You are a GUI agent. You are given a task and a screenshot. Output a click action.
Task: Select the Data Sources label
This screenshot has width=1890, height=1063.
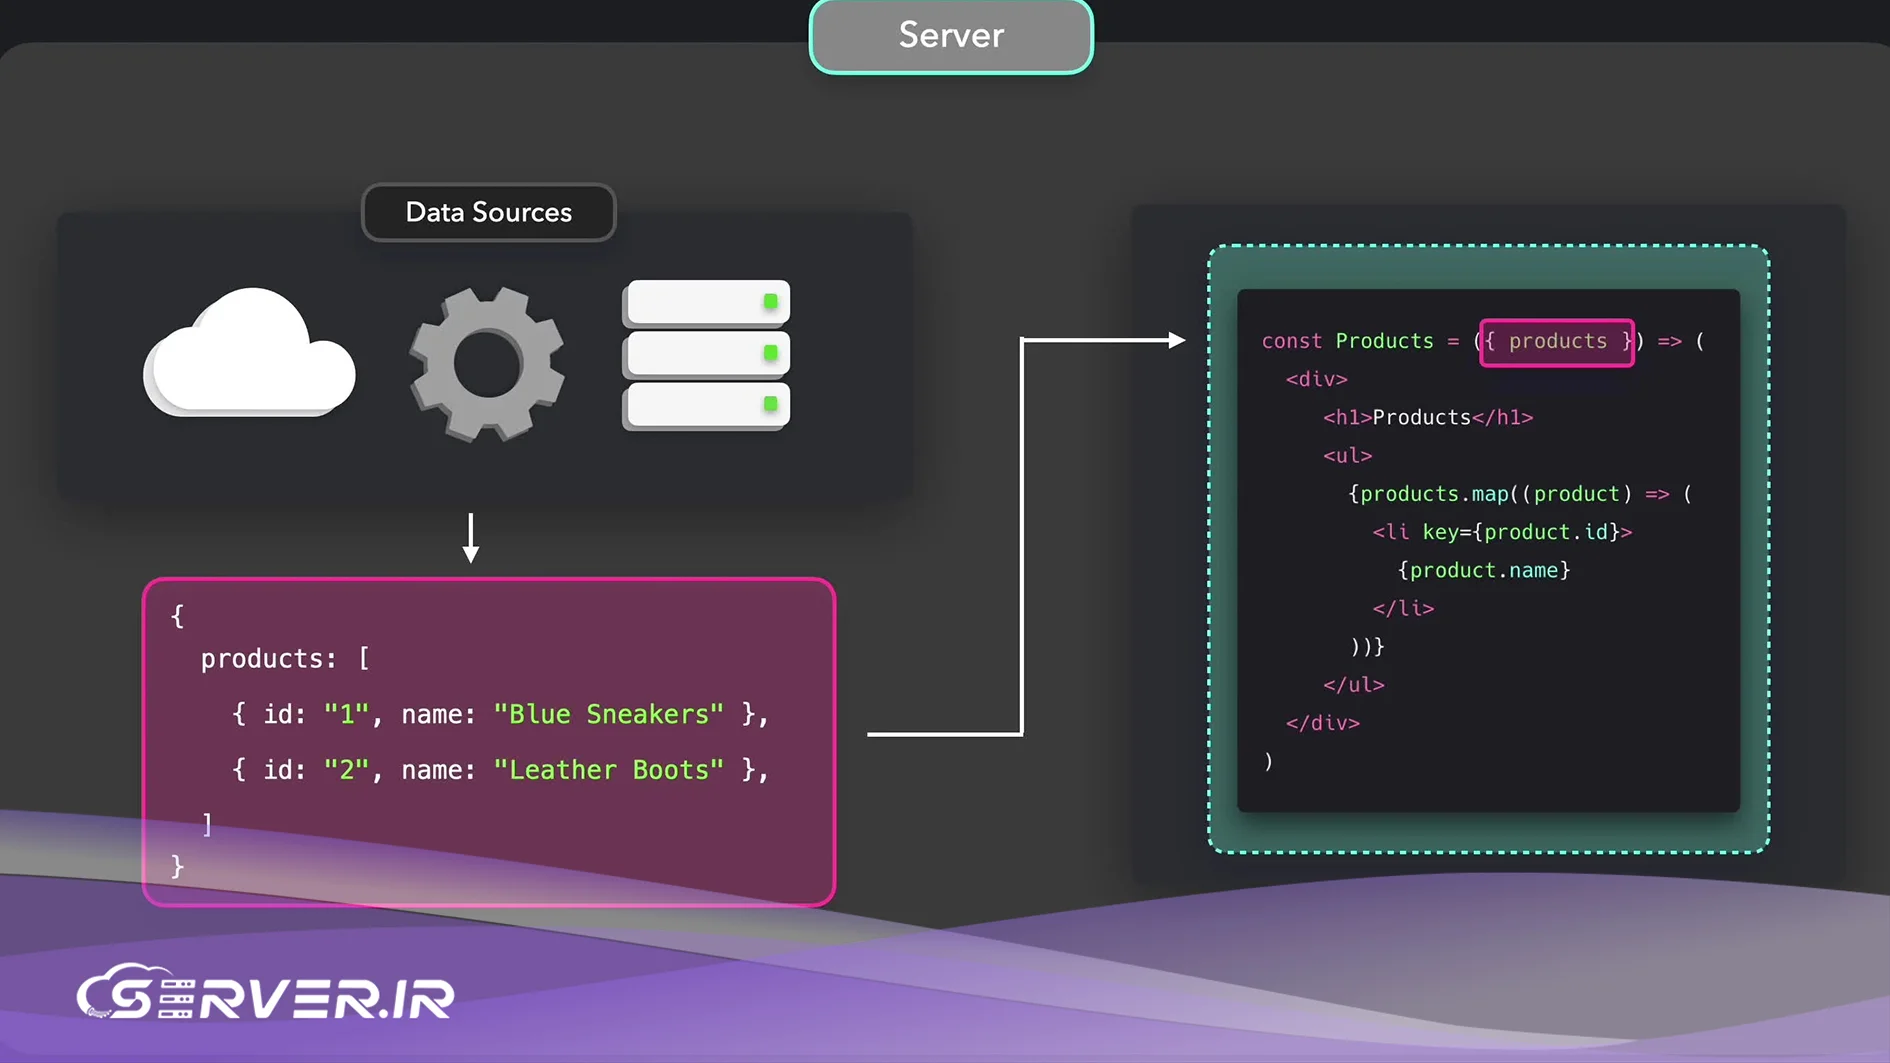488,212
